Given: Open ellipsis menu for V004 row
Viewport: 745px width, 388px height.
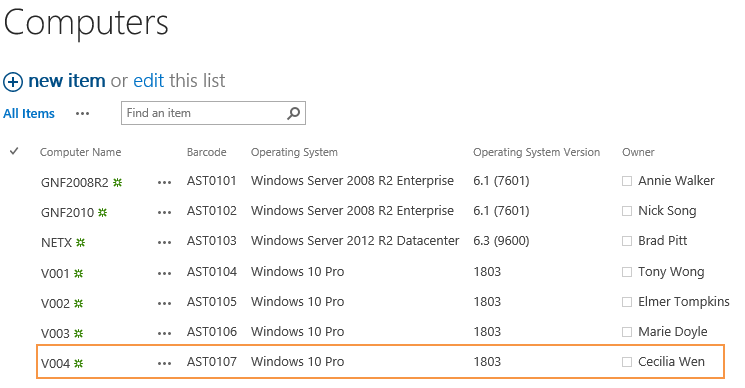Looking at the screenshot, I should coord(164,363).
